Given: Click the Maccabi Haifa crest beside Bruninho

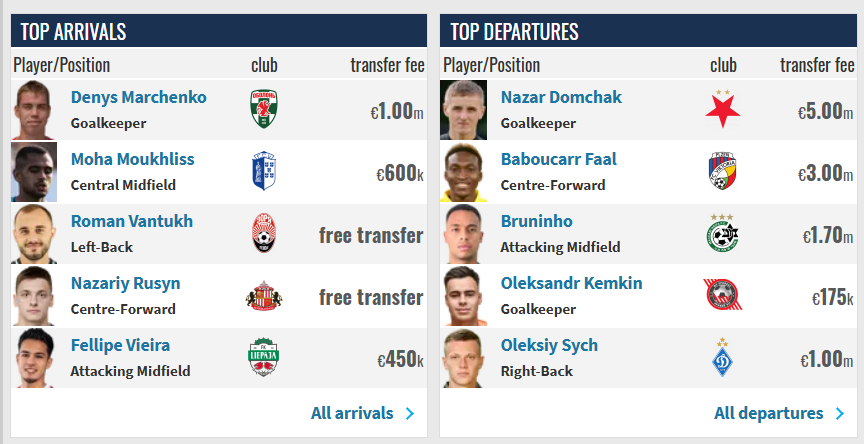Looking at the screenshot, I should coord(722,233).
